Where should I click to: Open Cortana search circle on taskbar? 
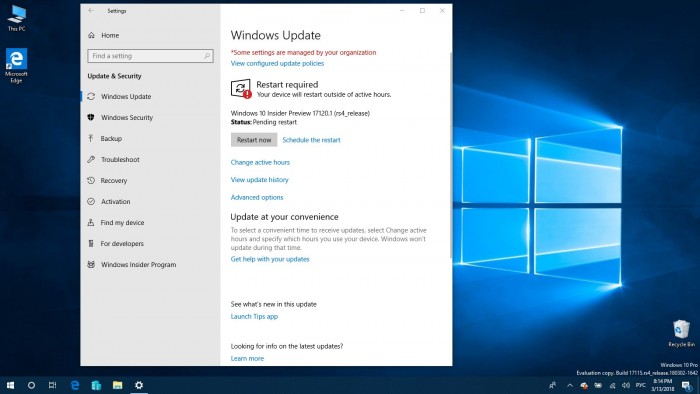tap(31, 385)
